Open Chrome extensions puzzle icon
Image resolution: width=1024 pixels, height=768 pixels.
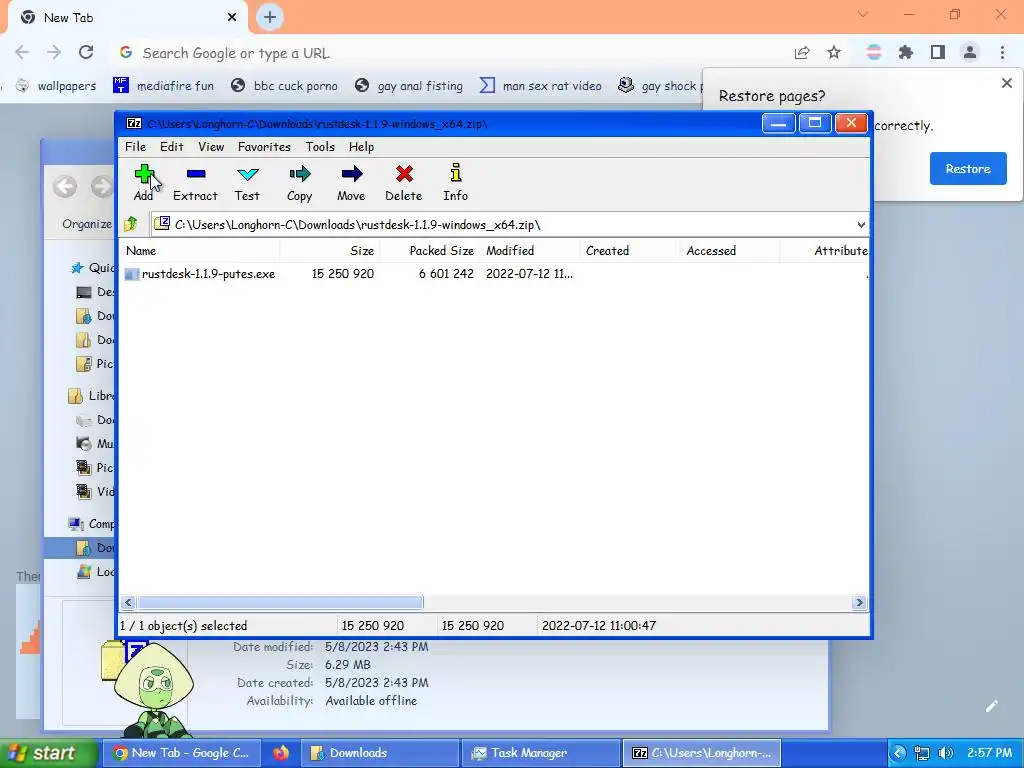(906, 52)
